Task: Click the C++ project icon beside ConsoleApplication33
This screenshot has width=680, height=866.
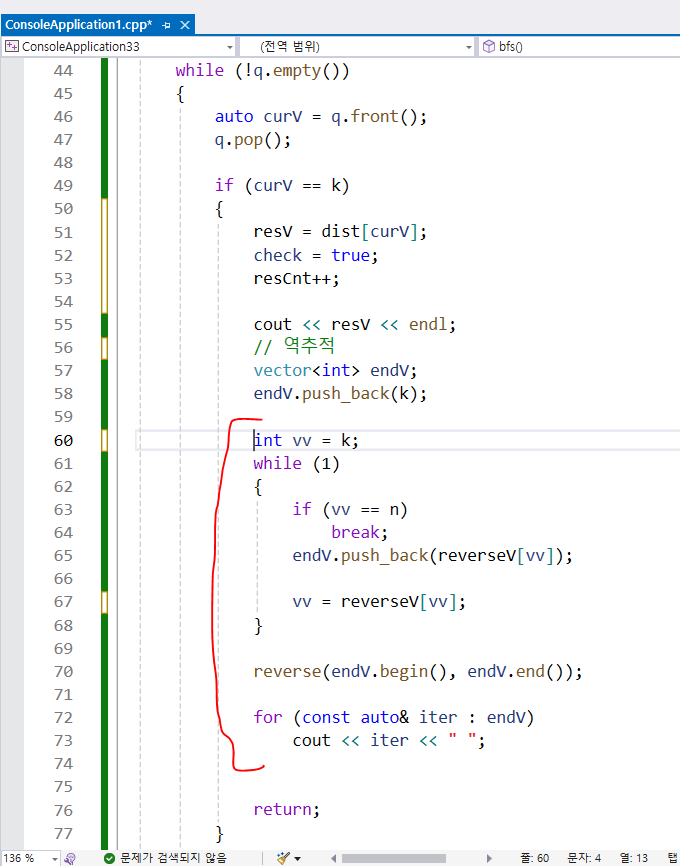Action: [12, 46]
